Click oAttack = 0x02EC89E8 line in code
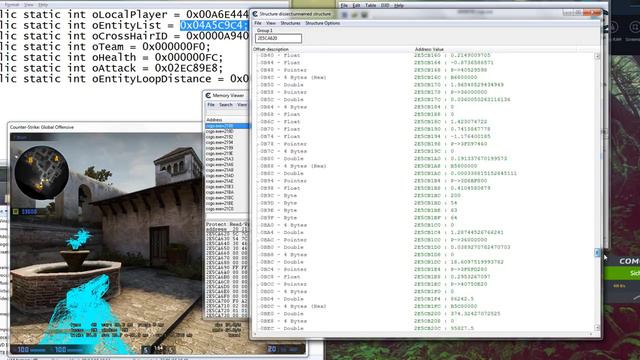640x360 pixels. pyautogui.click(x=111, y=68)
